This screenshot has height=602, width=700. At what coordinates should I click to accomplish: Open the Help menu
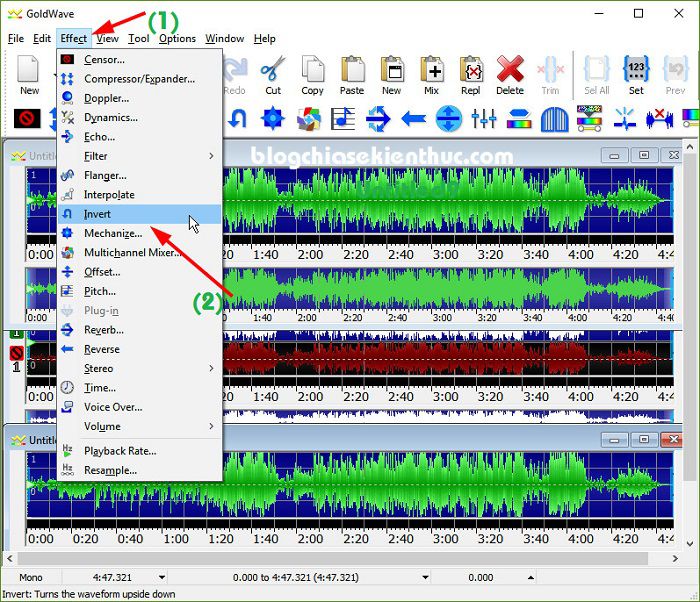pyautogui.click(x=265, y=38)
